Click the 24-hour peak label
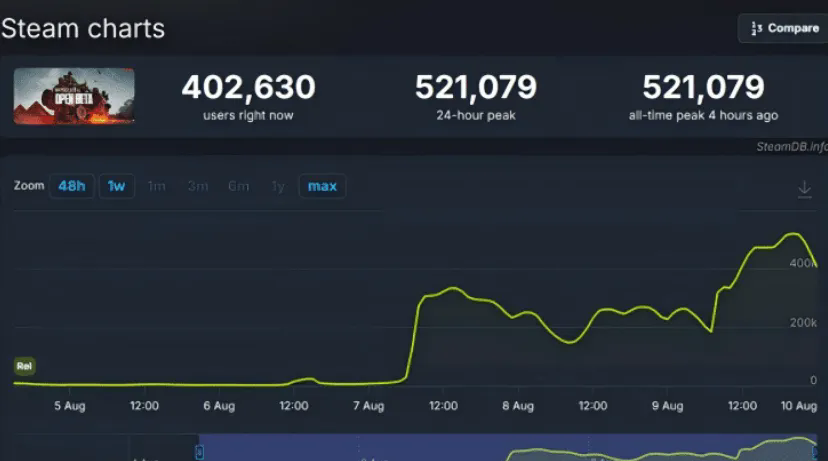This screenshot has width=828, height=461. [476, 116]
